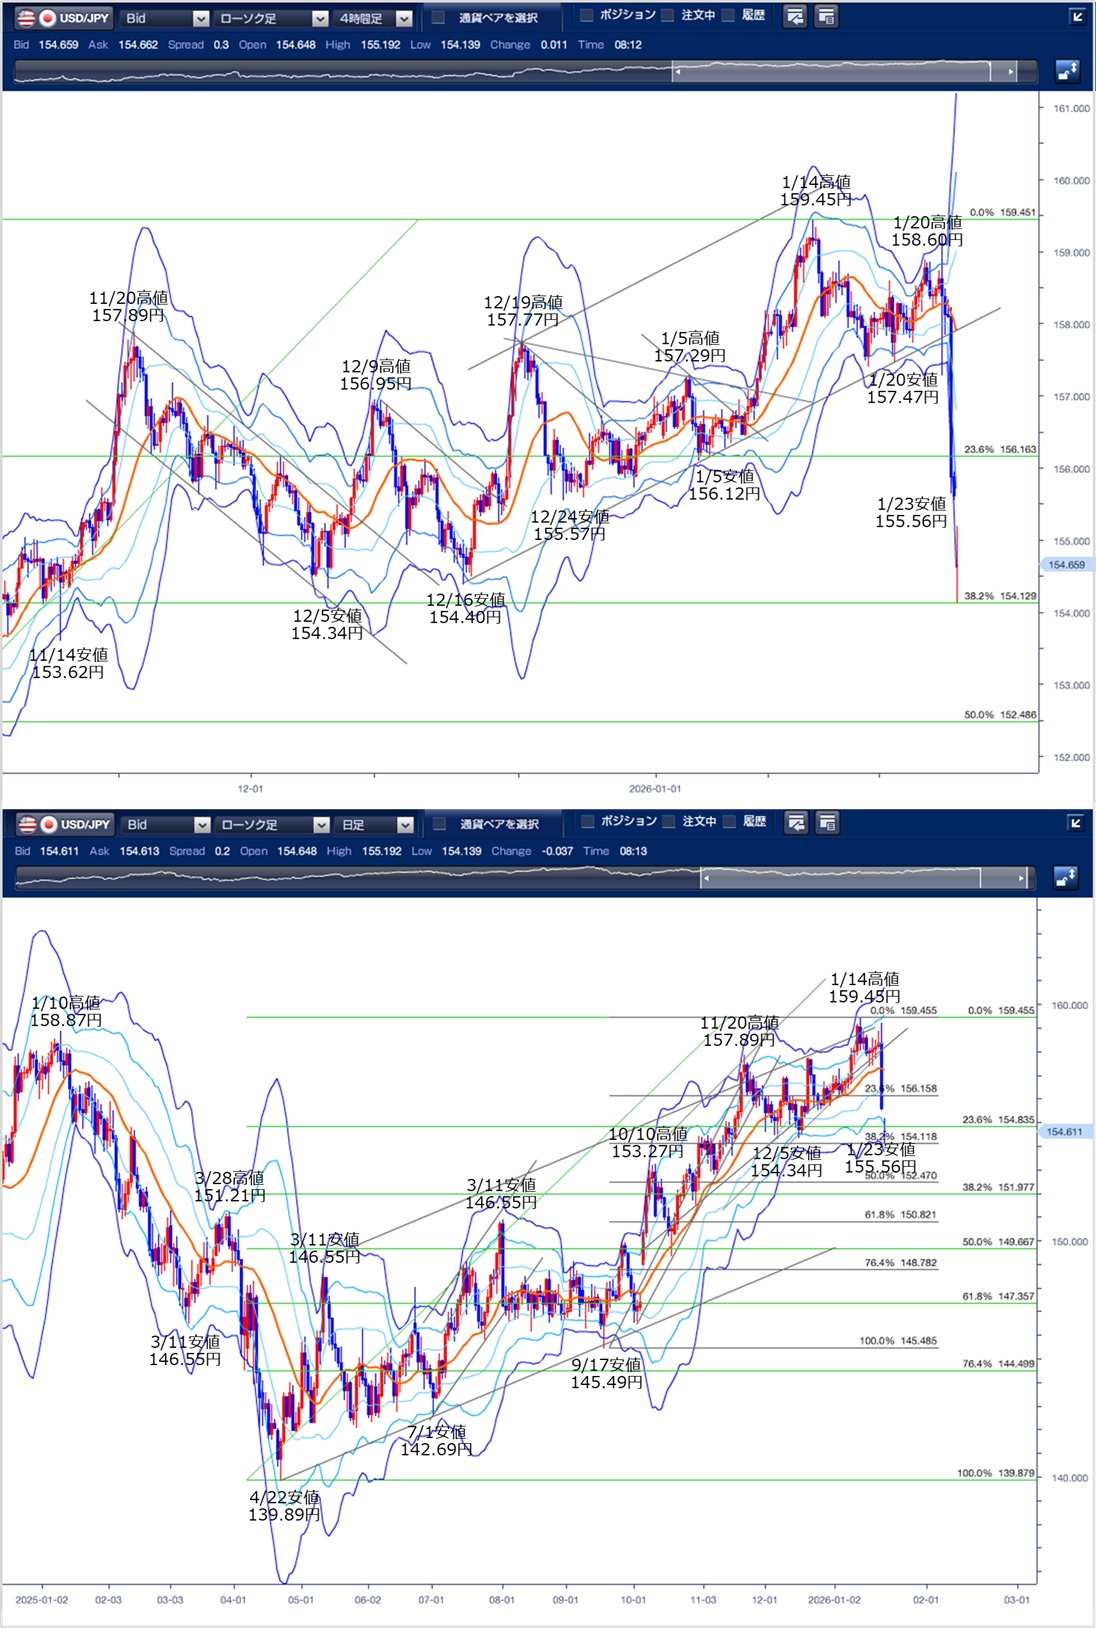Click the list panel icon in bottom chart toolbar
The height and width of the screenshot is (1628, 1096).
pyautogui.click(x=827, y=823)
